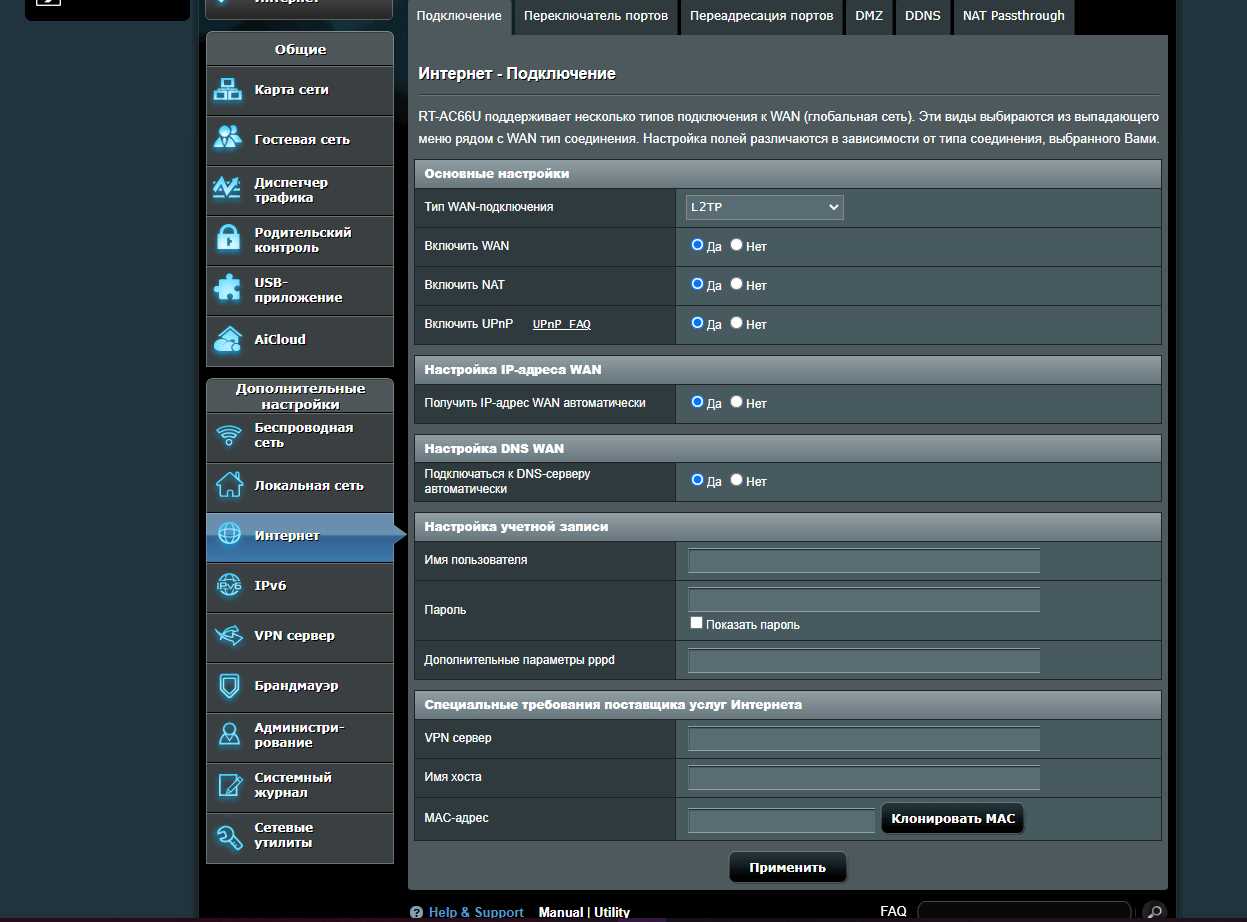Click the Пароль input field
The width and height of the screenshot is (1247, 922).
point(864,600)
